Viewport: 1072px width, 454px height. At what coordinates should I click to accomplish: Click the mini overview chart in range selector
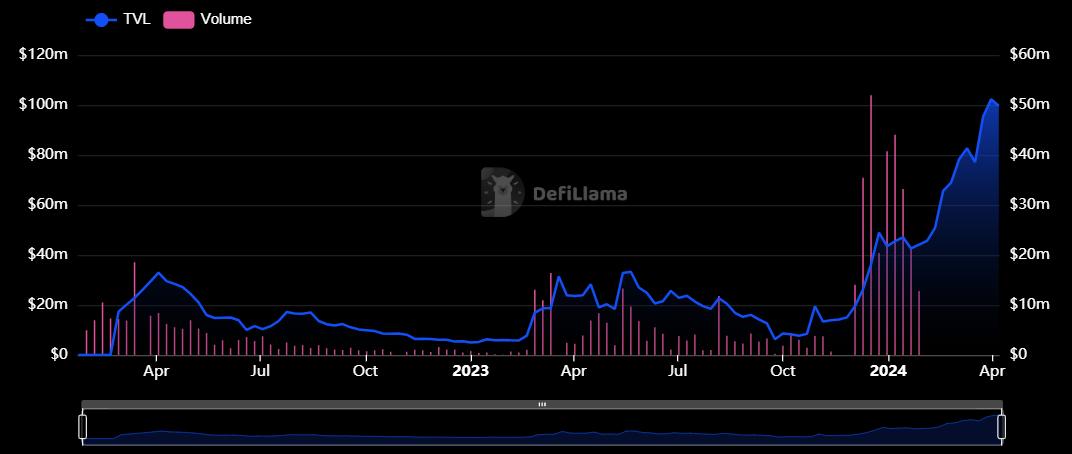tap(541, 426)
